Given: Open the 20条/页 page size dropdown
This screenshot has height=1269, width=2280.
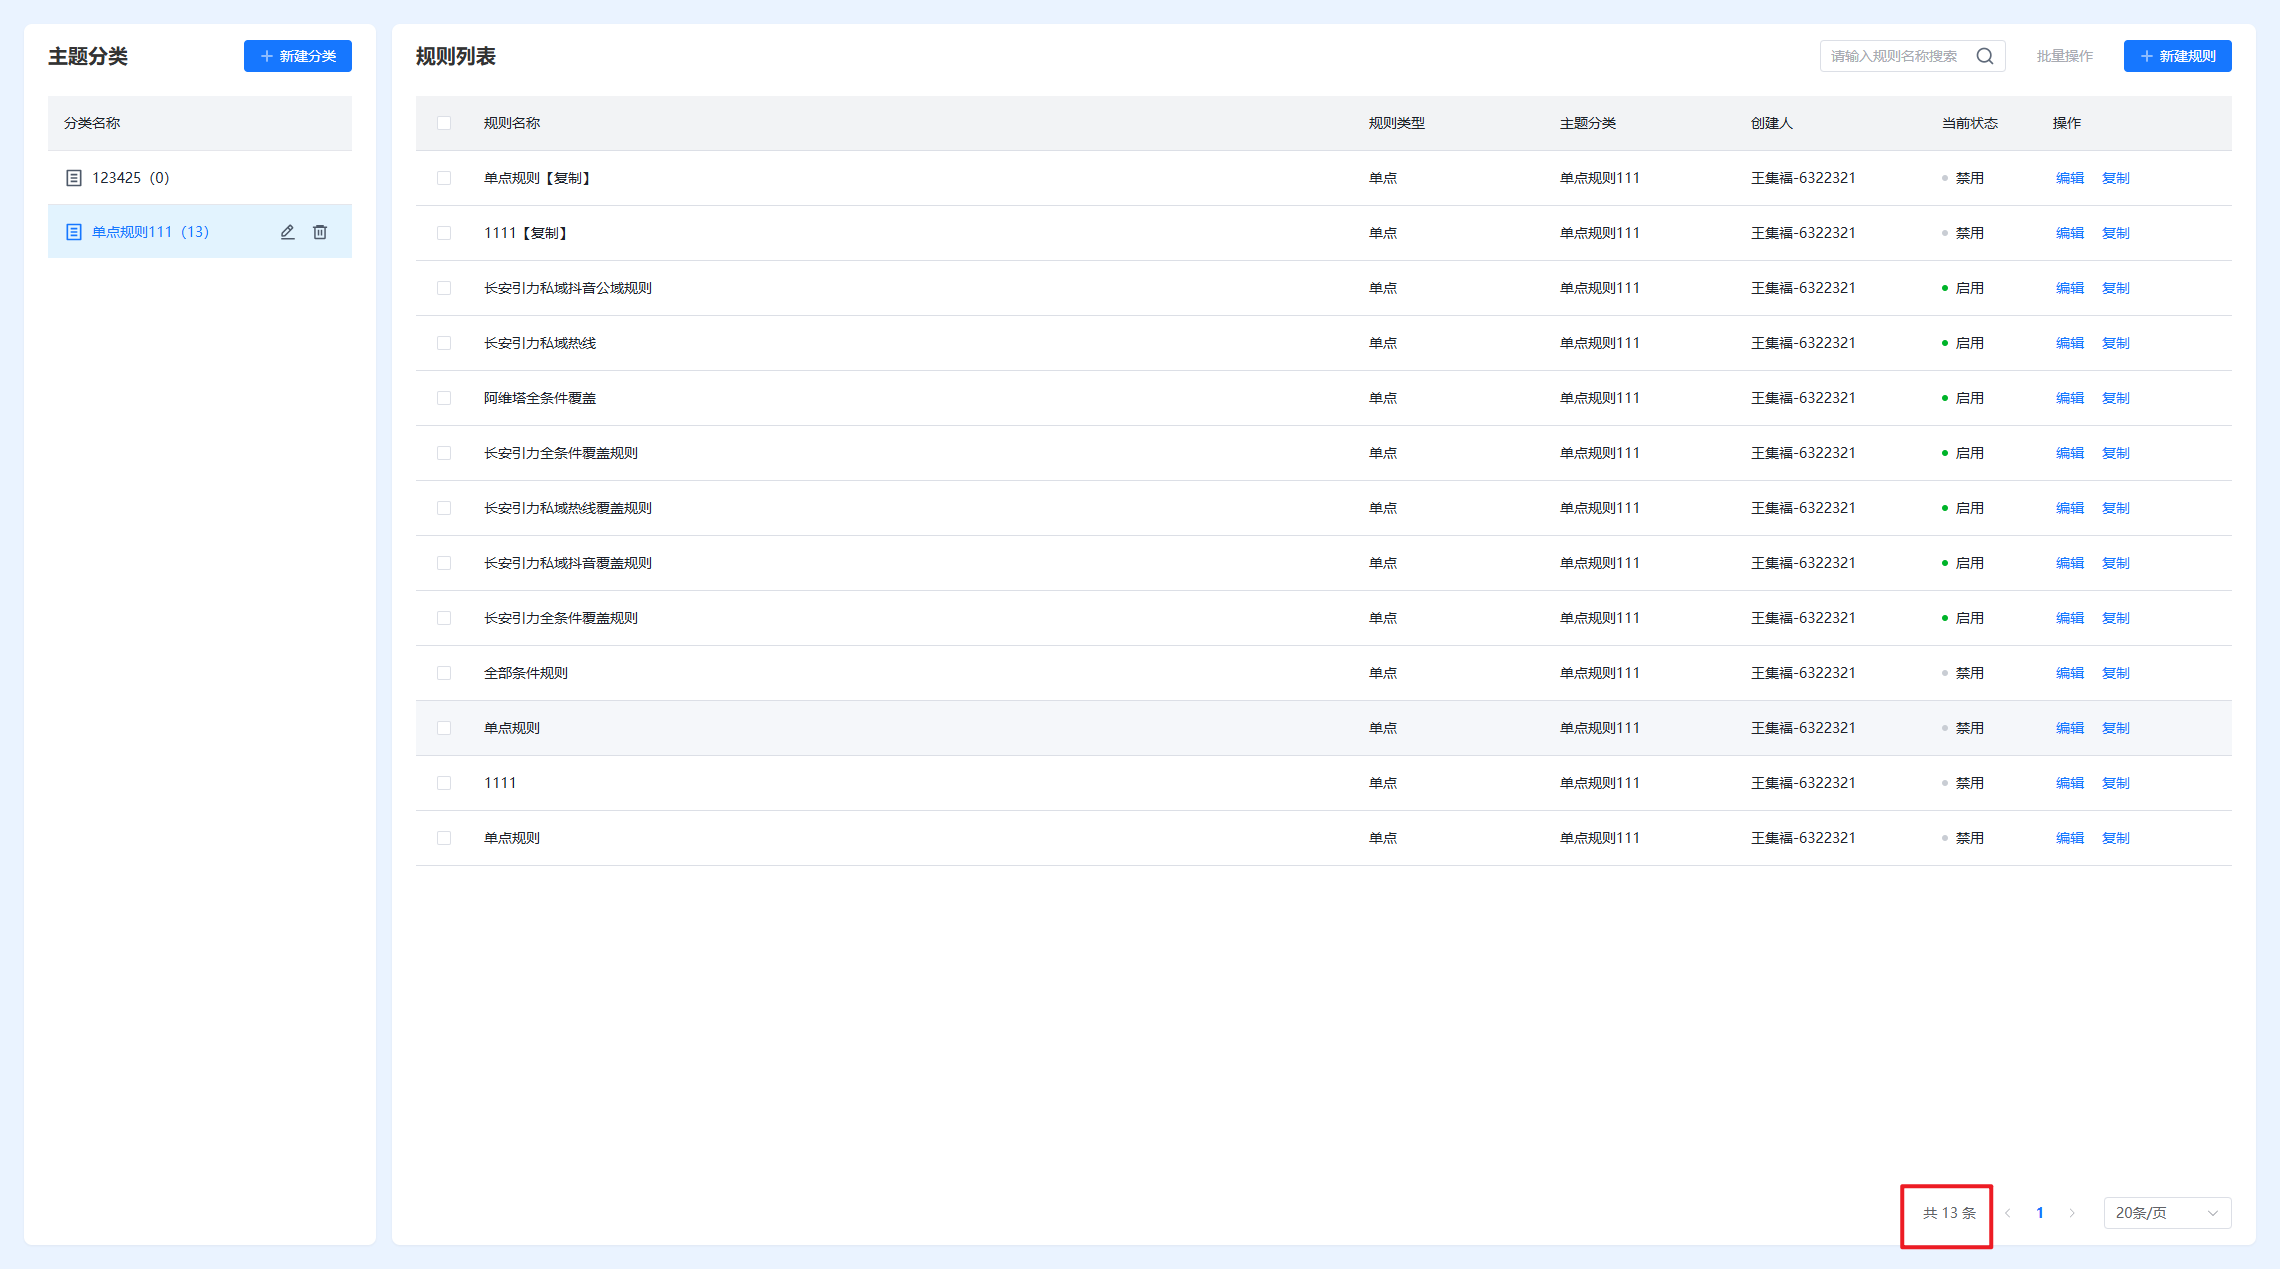Looking at the screenshot, I should 2166,1213.
